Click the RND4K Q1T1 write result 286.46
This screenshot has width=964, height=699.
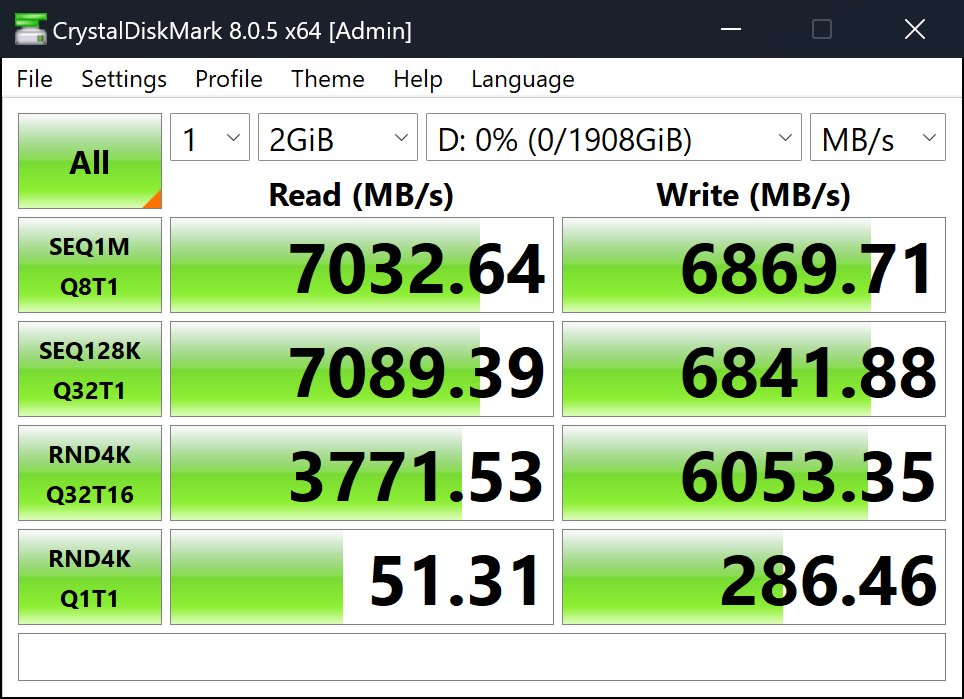[754, 578]
